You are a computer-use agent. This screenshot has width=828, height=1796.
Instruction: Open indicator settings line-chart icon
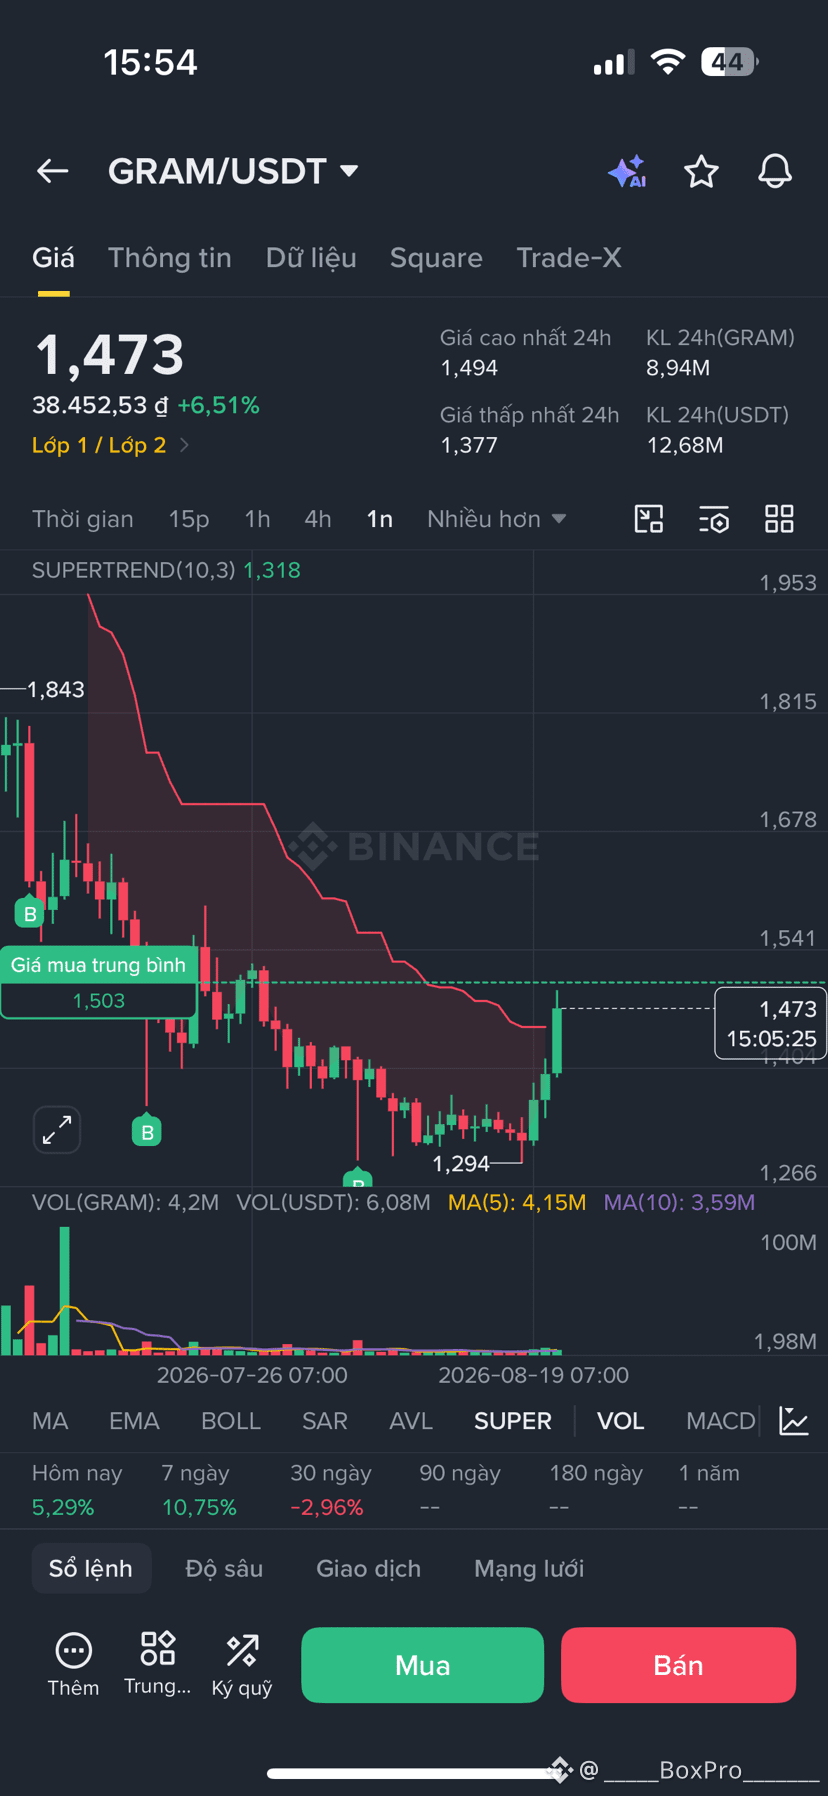(794, 1420)
